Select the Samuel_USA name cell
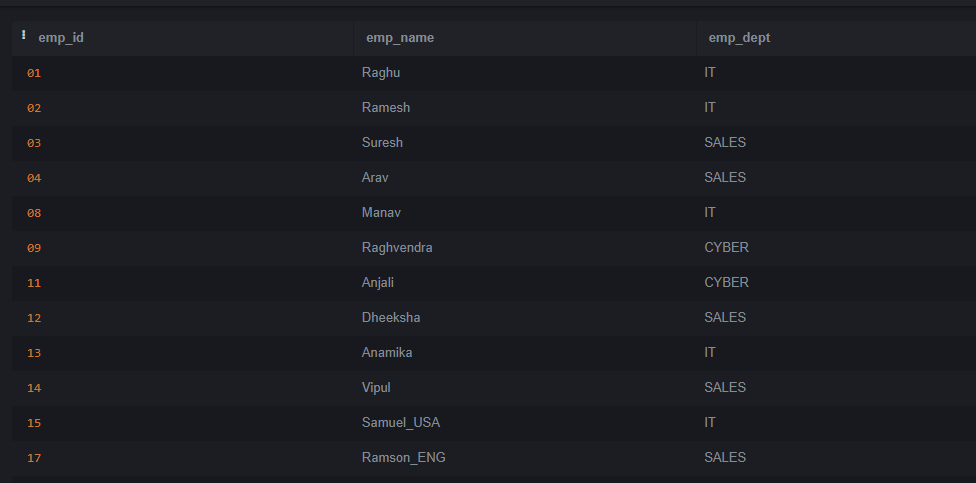The image size is (976, 483). (x=401, y=423)
